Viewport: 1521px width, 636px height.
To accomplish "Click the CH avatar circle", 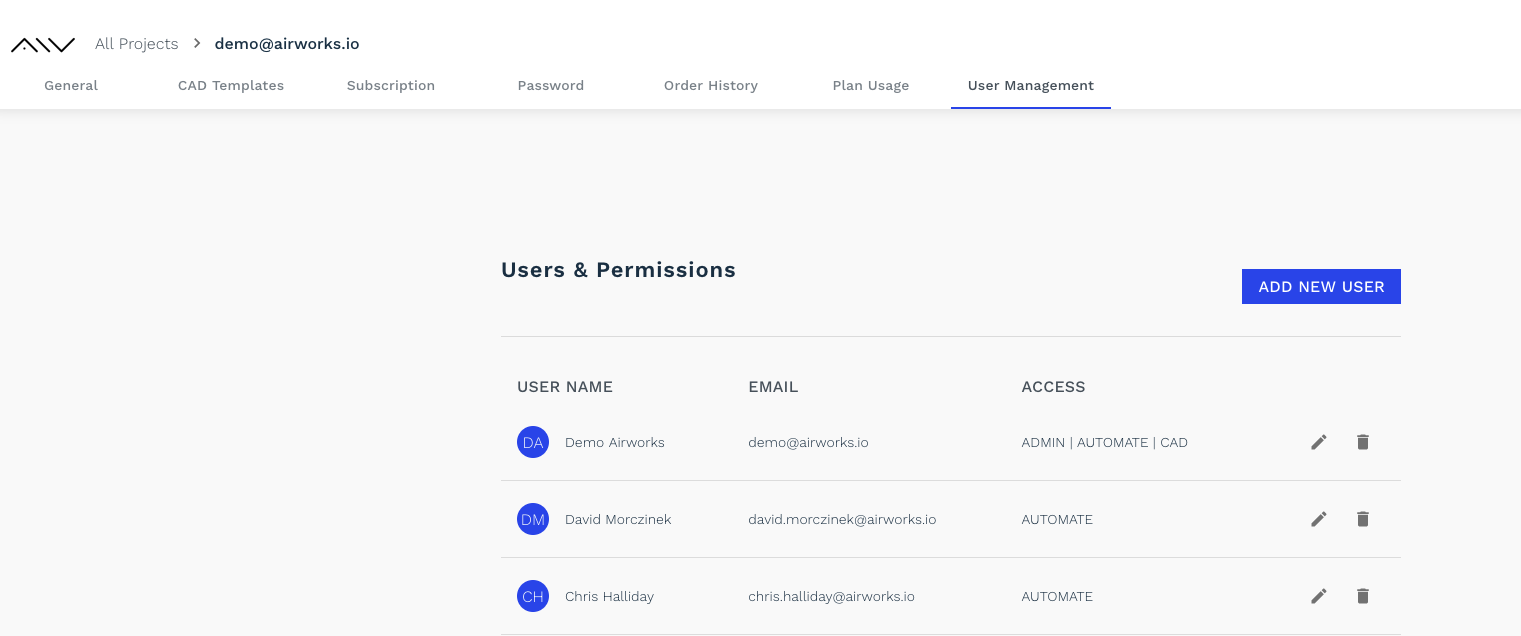I will click(x=533, y=596).
